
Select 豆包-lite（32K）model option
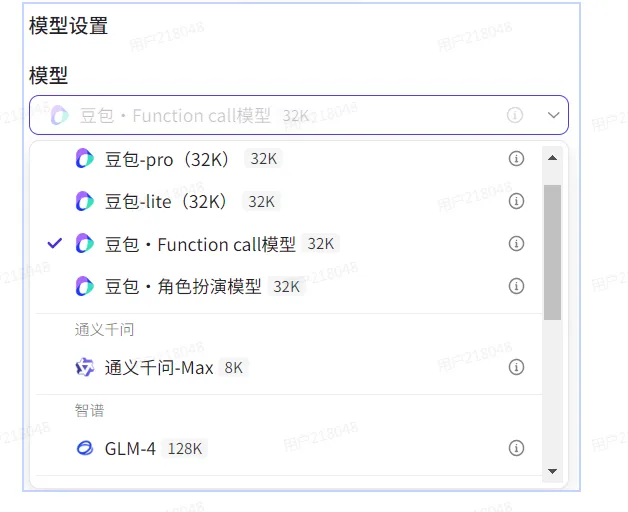click(x=288, y=201)
